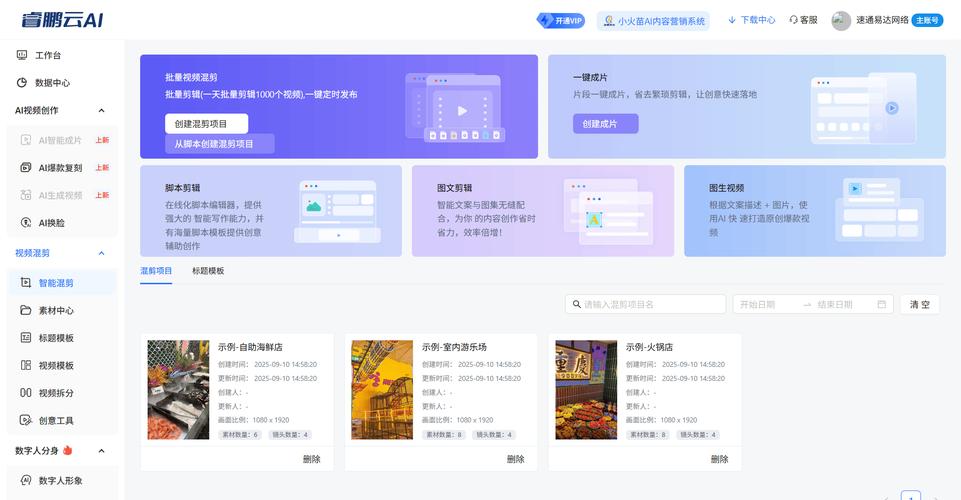This screenshot has height=500, width=961.
Task: Open the 素材中心 folder icon
Action: click(x=26, y=310)
